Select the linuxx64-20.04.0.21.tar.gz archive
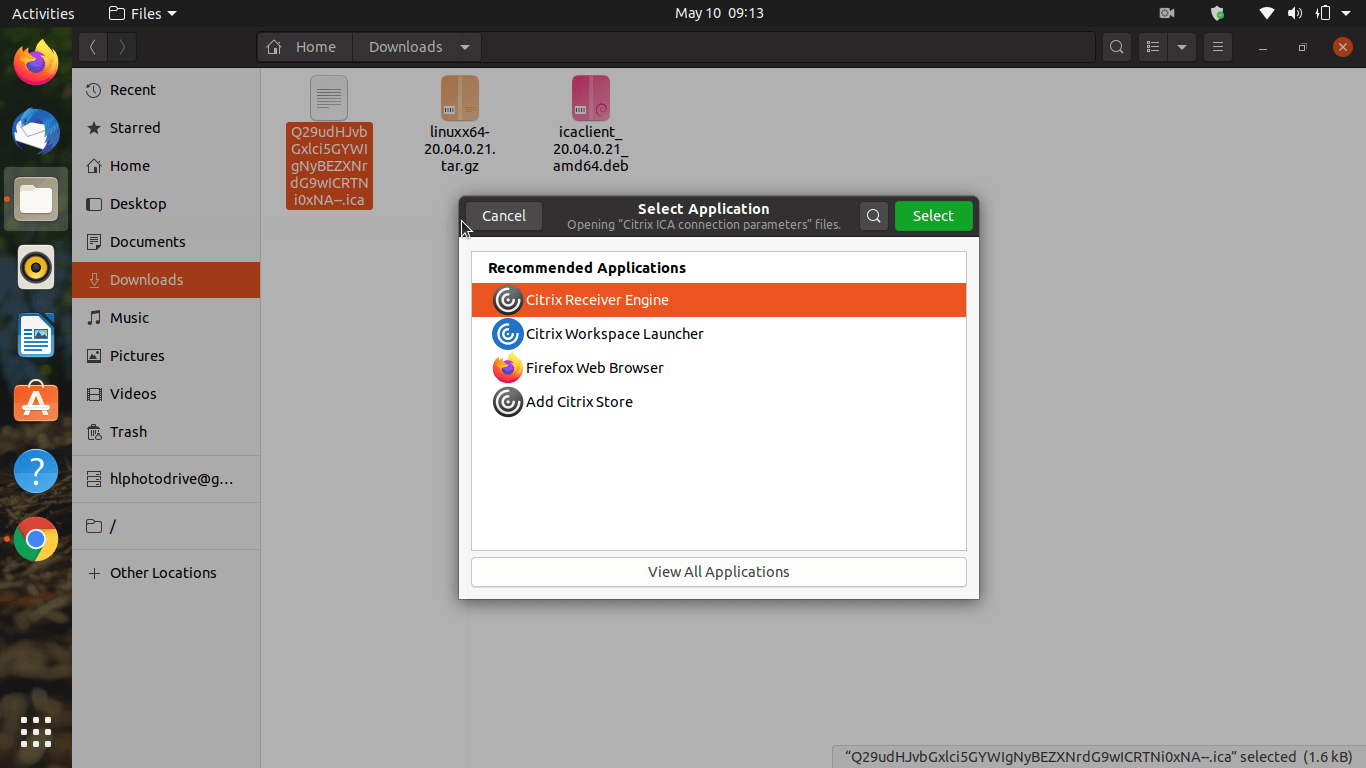This screenshot has height=768, width=1366. 460,124
